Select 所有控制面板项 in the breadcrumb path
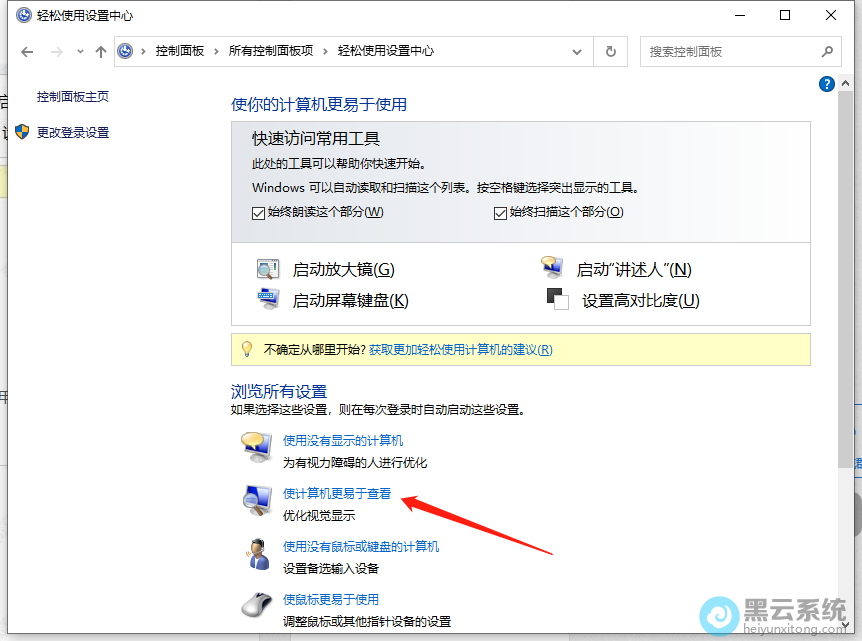 coord(271,51)
